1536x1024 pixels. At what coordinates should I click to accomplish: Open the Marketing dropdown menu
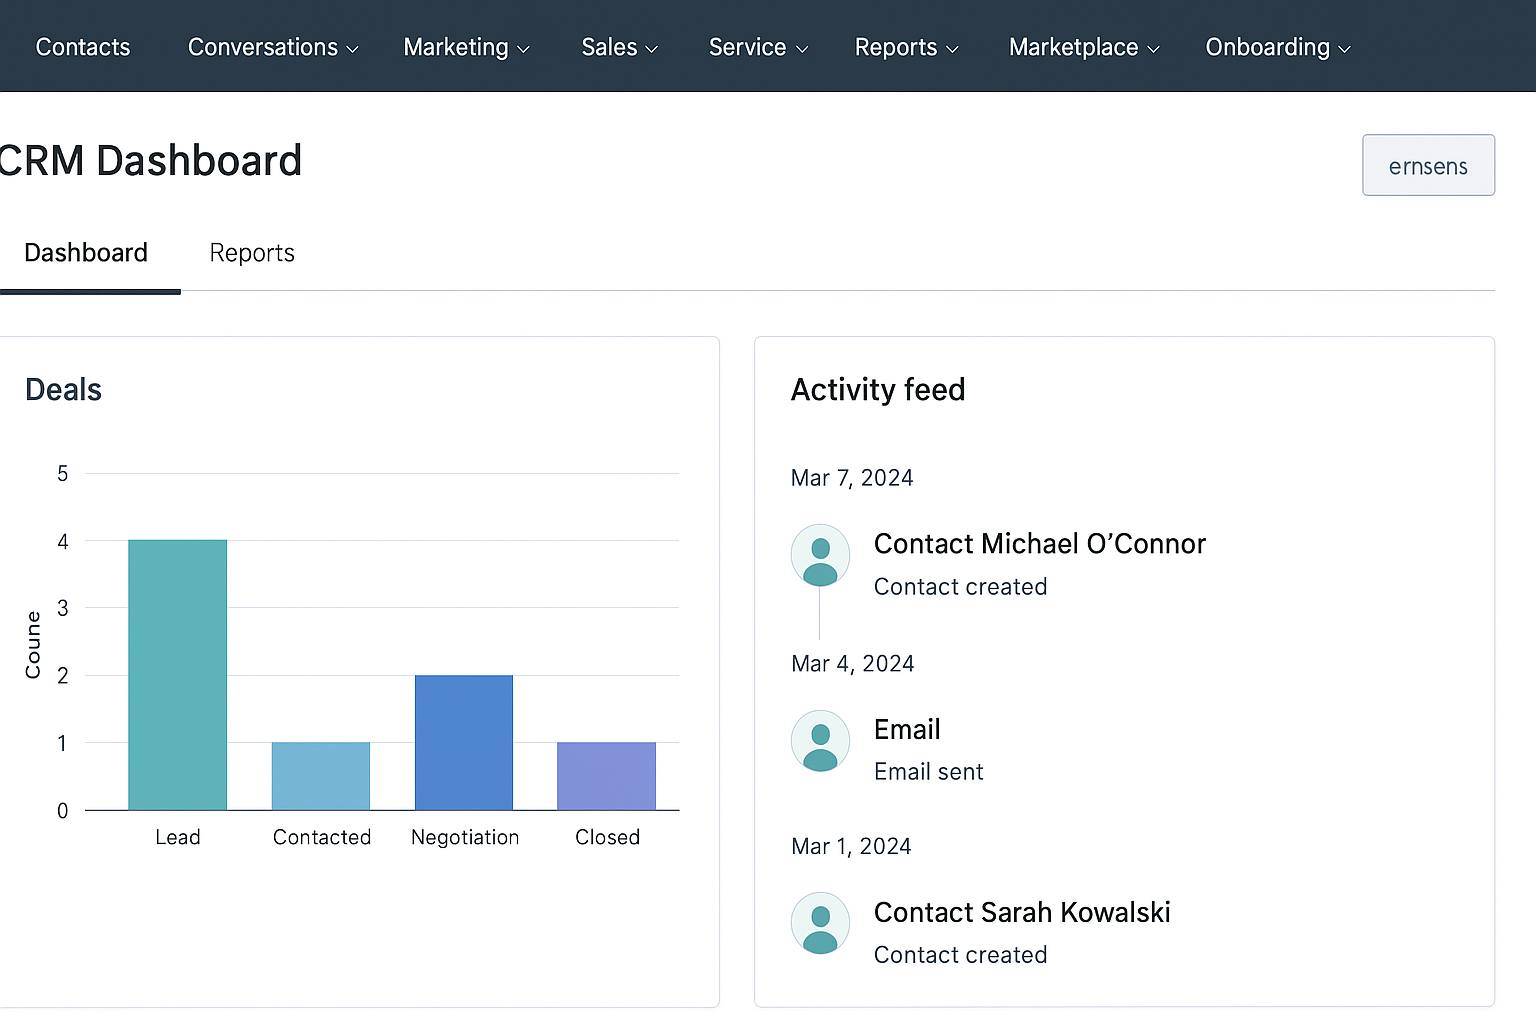465,47
